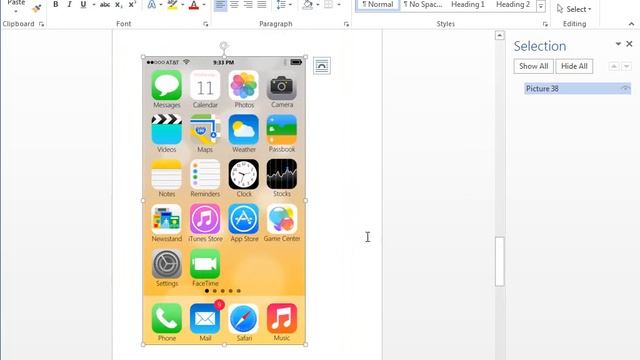Toggle visibility eye for Picture 38

point(625,89)
